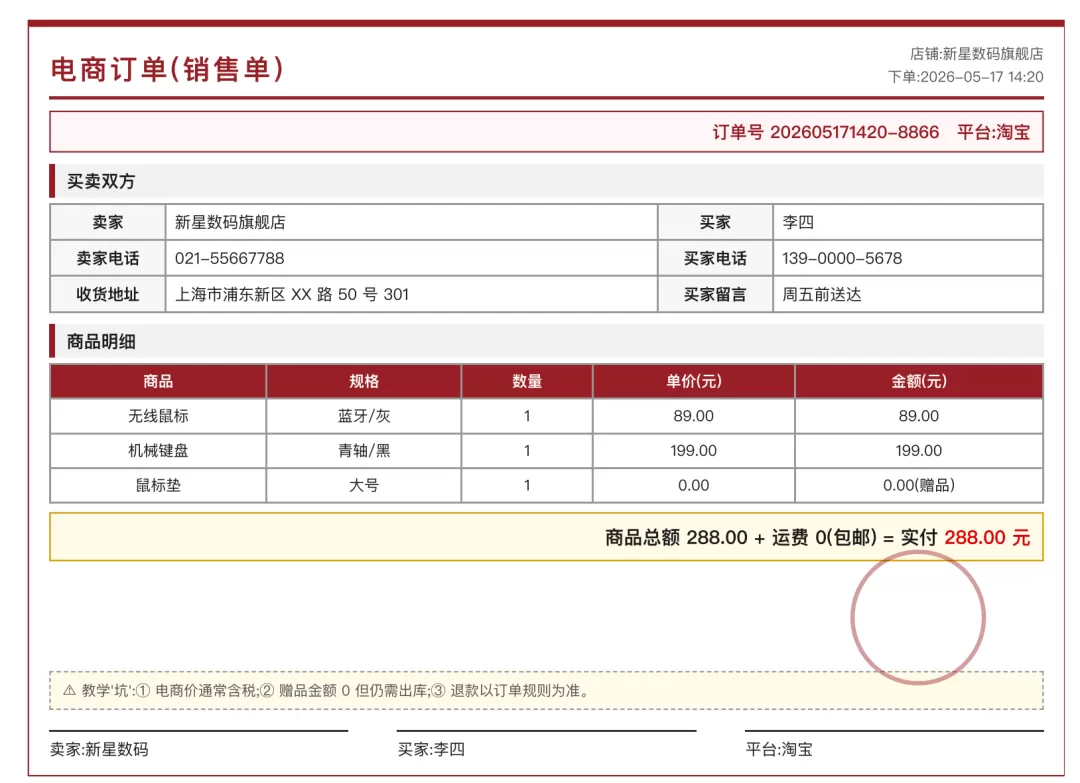The width and height of the screenshot is (1080, 783).
Task: Click 商品总额 288.00 in summary bar
Action: (676, 537)
